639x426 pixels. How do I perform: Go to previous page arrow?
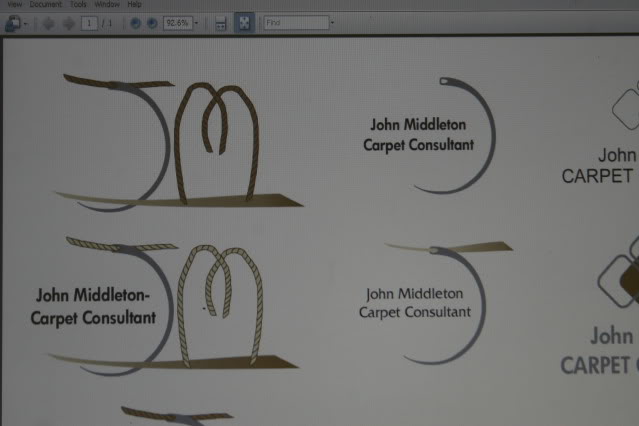(x=47, y=23)
